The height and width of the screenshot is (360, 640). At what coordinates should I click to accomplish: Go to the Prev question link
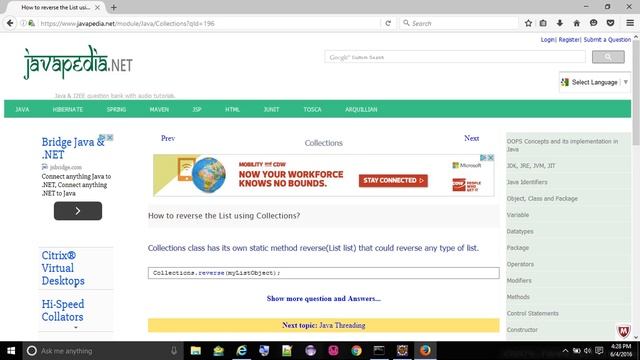(168, 138)
